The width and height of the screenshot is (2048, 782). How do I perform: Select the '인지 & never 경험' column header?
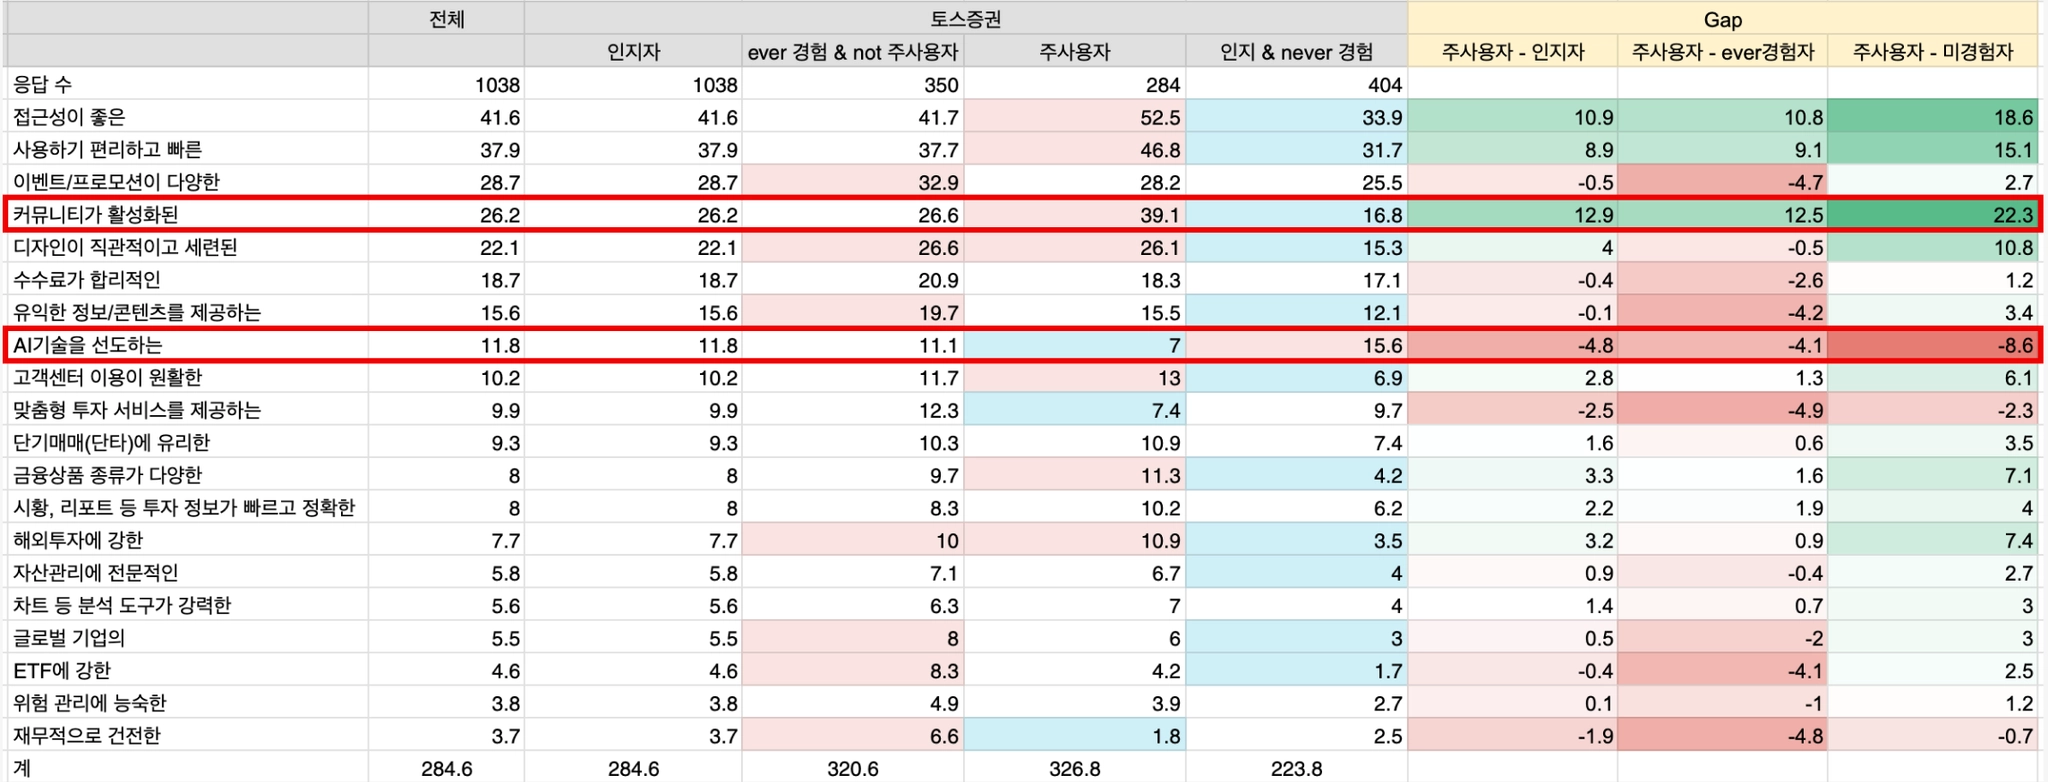[x=1297, y=52]
